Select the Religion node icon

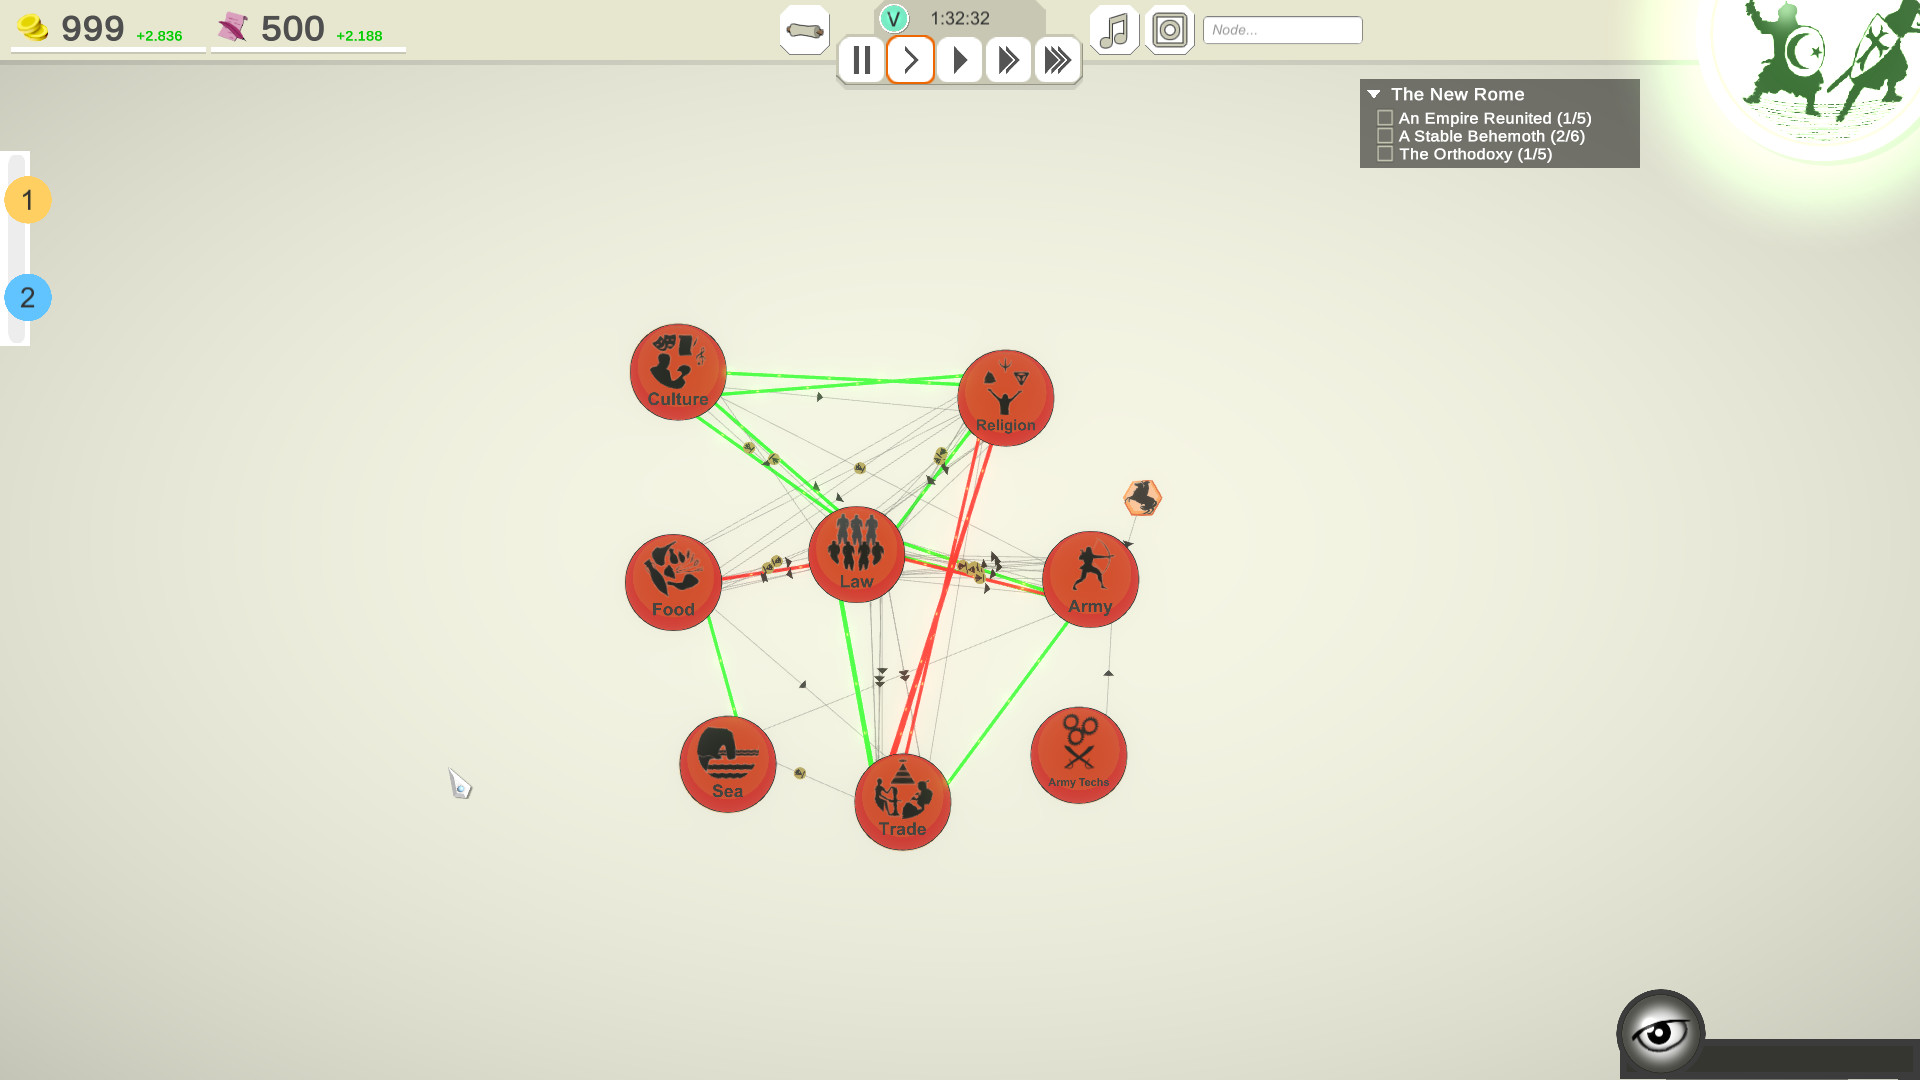click(1006, 396)
